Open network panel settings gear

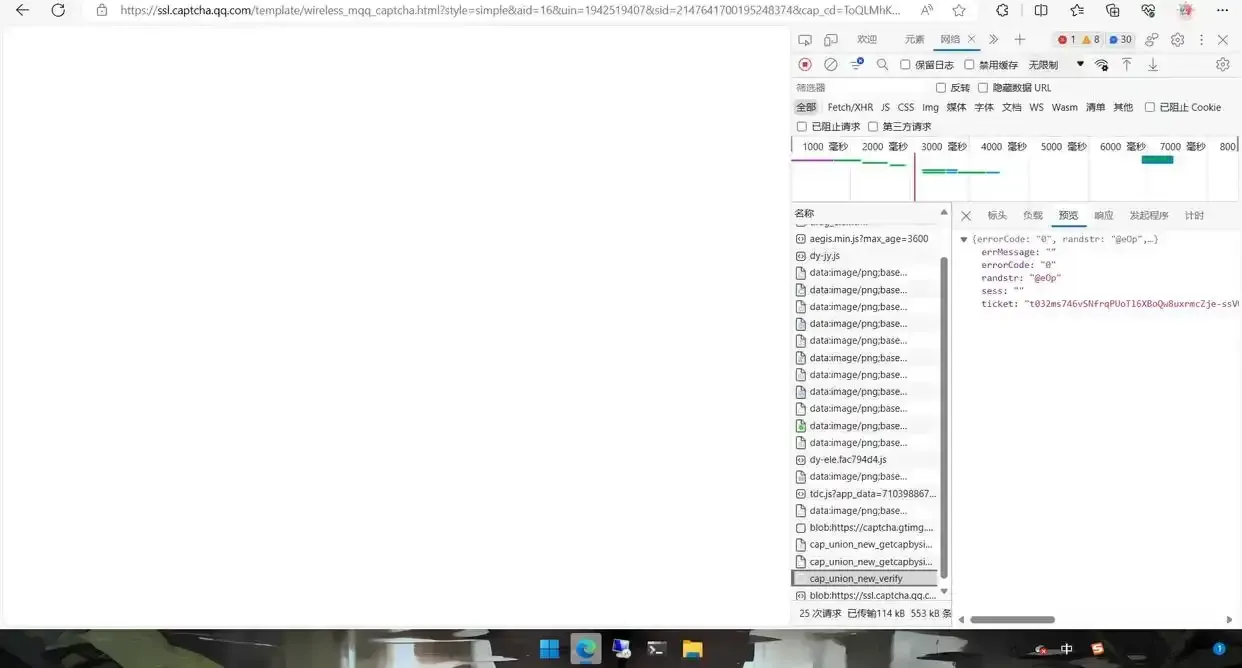coord(1222,64)
